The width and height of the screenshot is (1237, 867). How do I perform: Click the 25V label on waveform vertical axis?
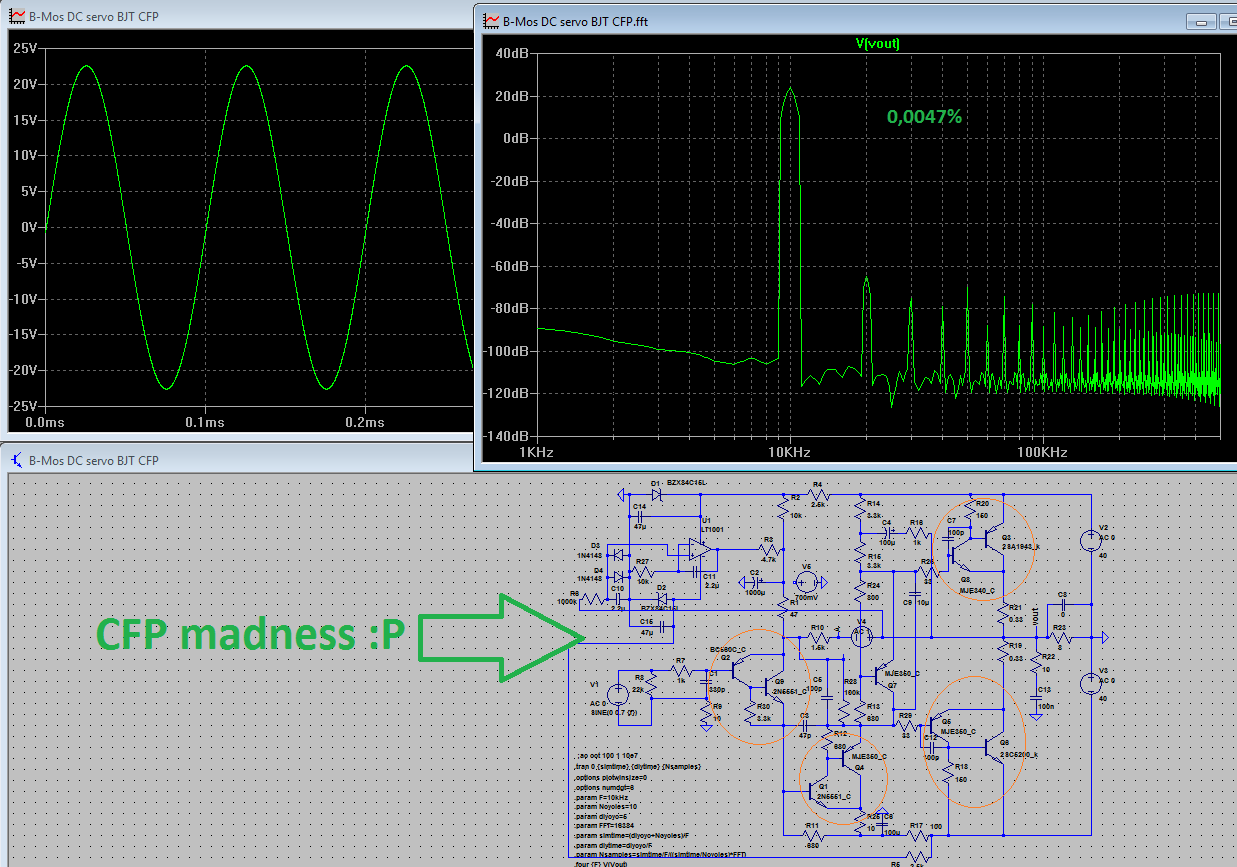25,47
